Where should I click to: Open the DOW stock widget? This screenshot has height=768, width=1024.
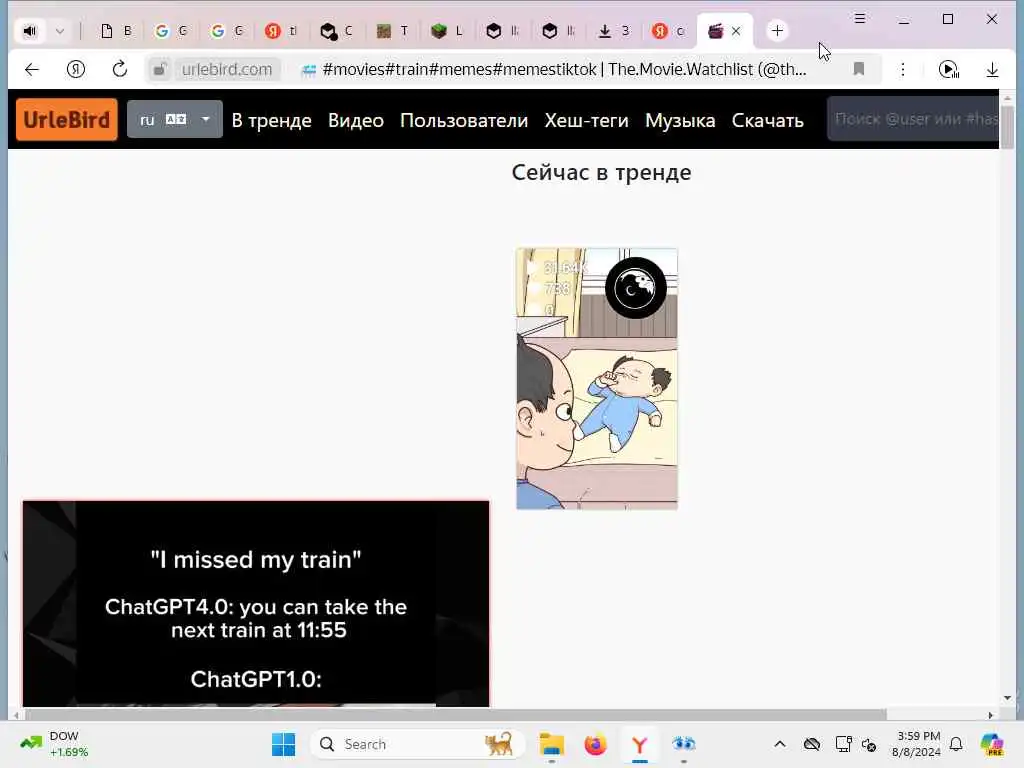(55, 744)
